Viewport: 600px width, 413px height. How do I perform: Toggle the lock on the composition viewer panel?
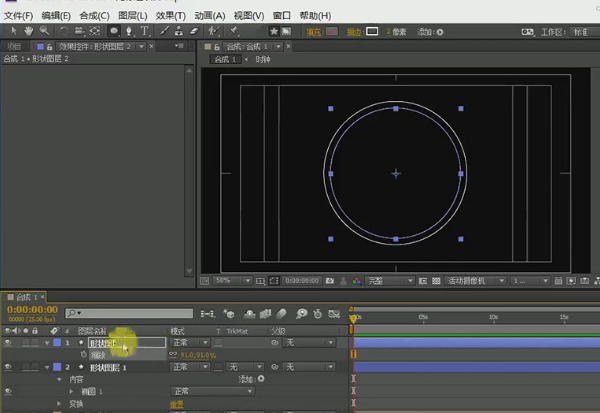pos(217,47)
